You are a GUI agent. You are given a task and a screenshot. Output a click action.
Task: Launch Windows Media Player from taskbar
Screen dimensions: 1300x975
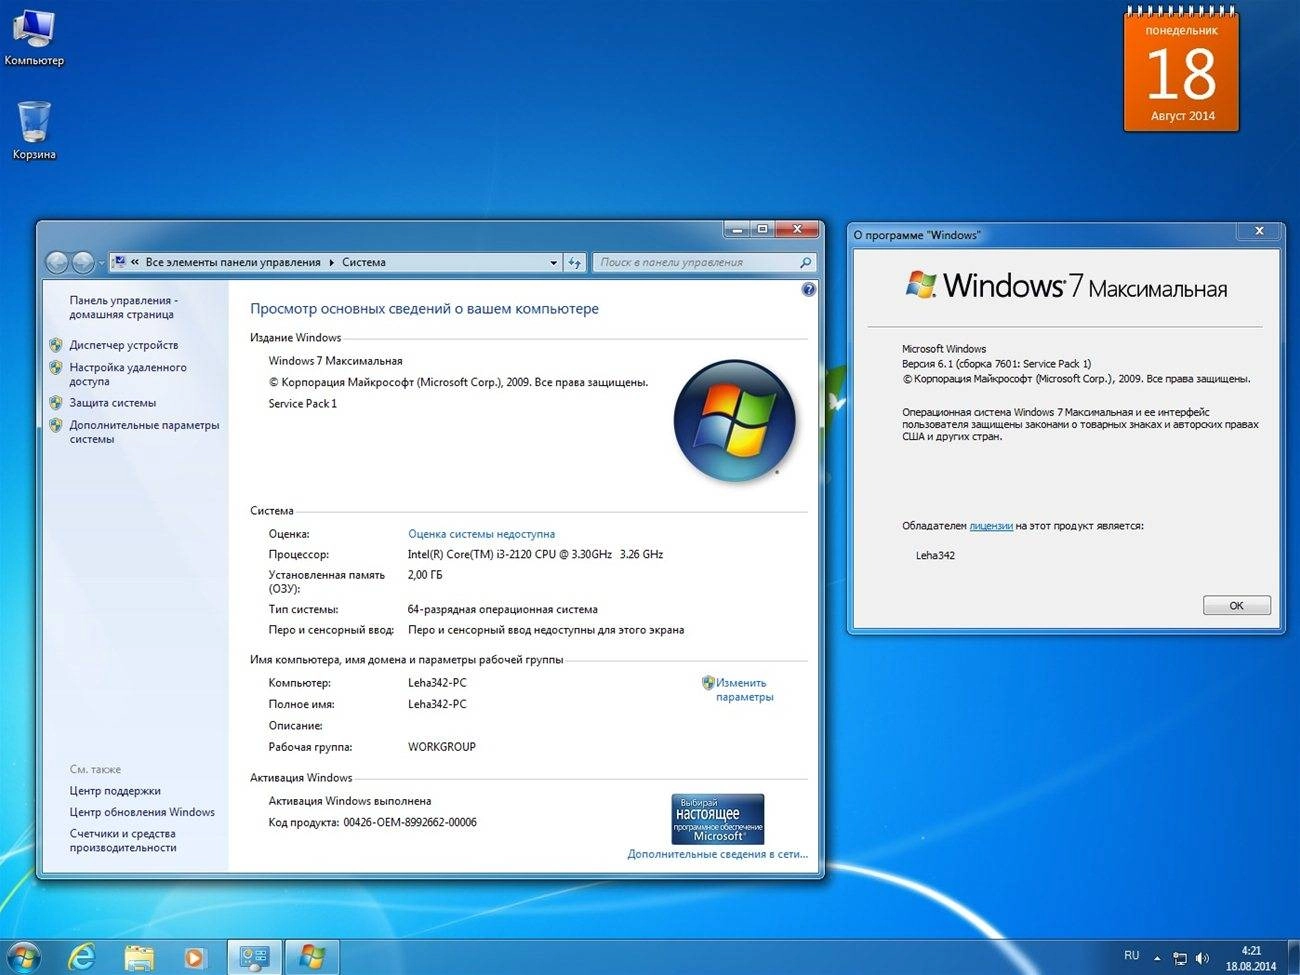[195, 957]
